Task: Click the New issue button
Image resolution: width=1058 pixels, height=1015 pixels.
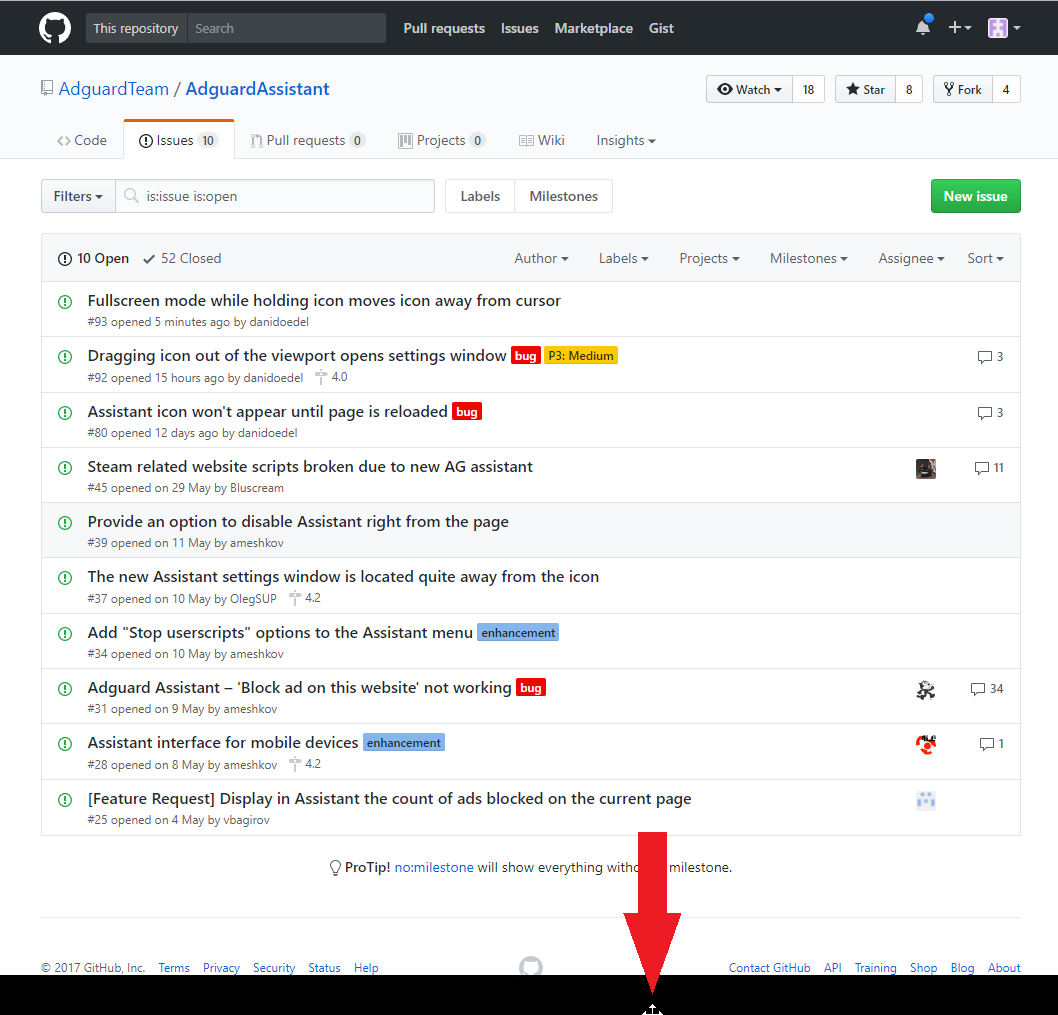Action: 975,196
